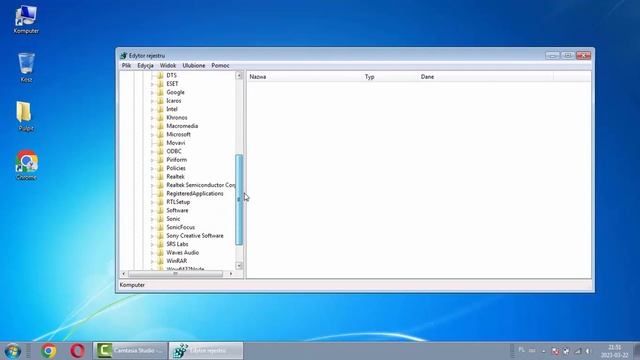The width and height of the screenshot is (640, 360).
Task: Launch the Chrome desktop shortcut
Action: (27, 165)
